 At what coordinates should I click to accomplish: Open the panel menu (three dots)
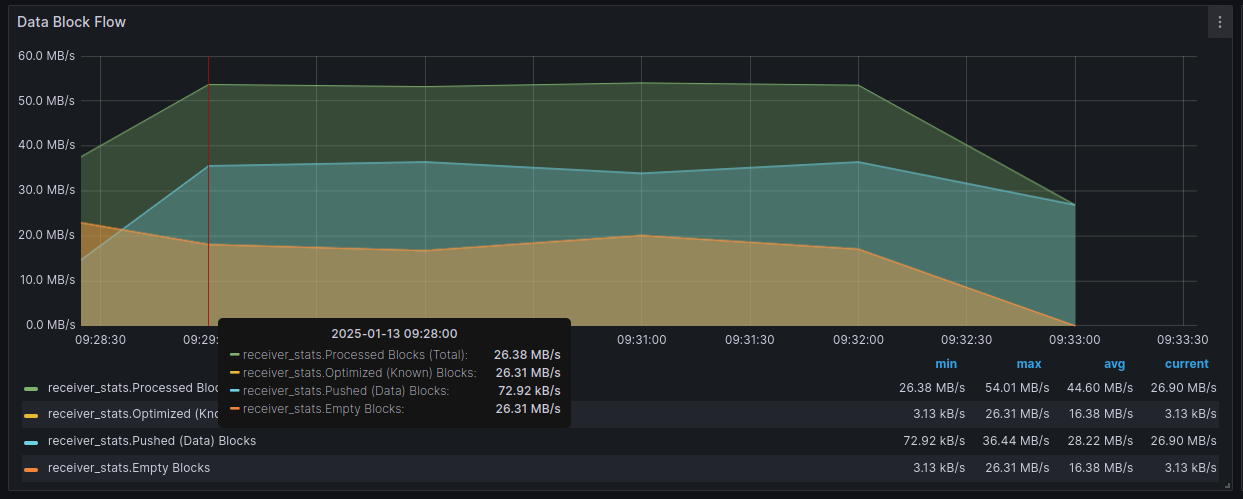click(x=1220, y=22)
